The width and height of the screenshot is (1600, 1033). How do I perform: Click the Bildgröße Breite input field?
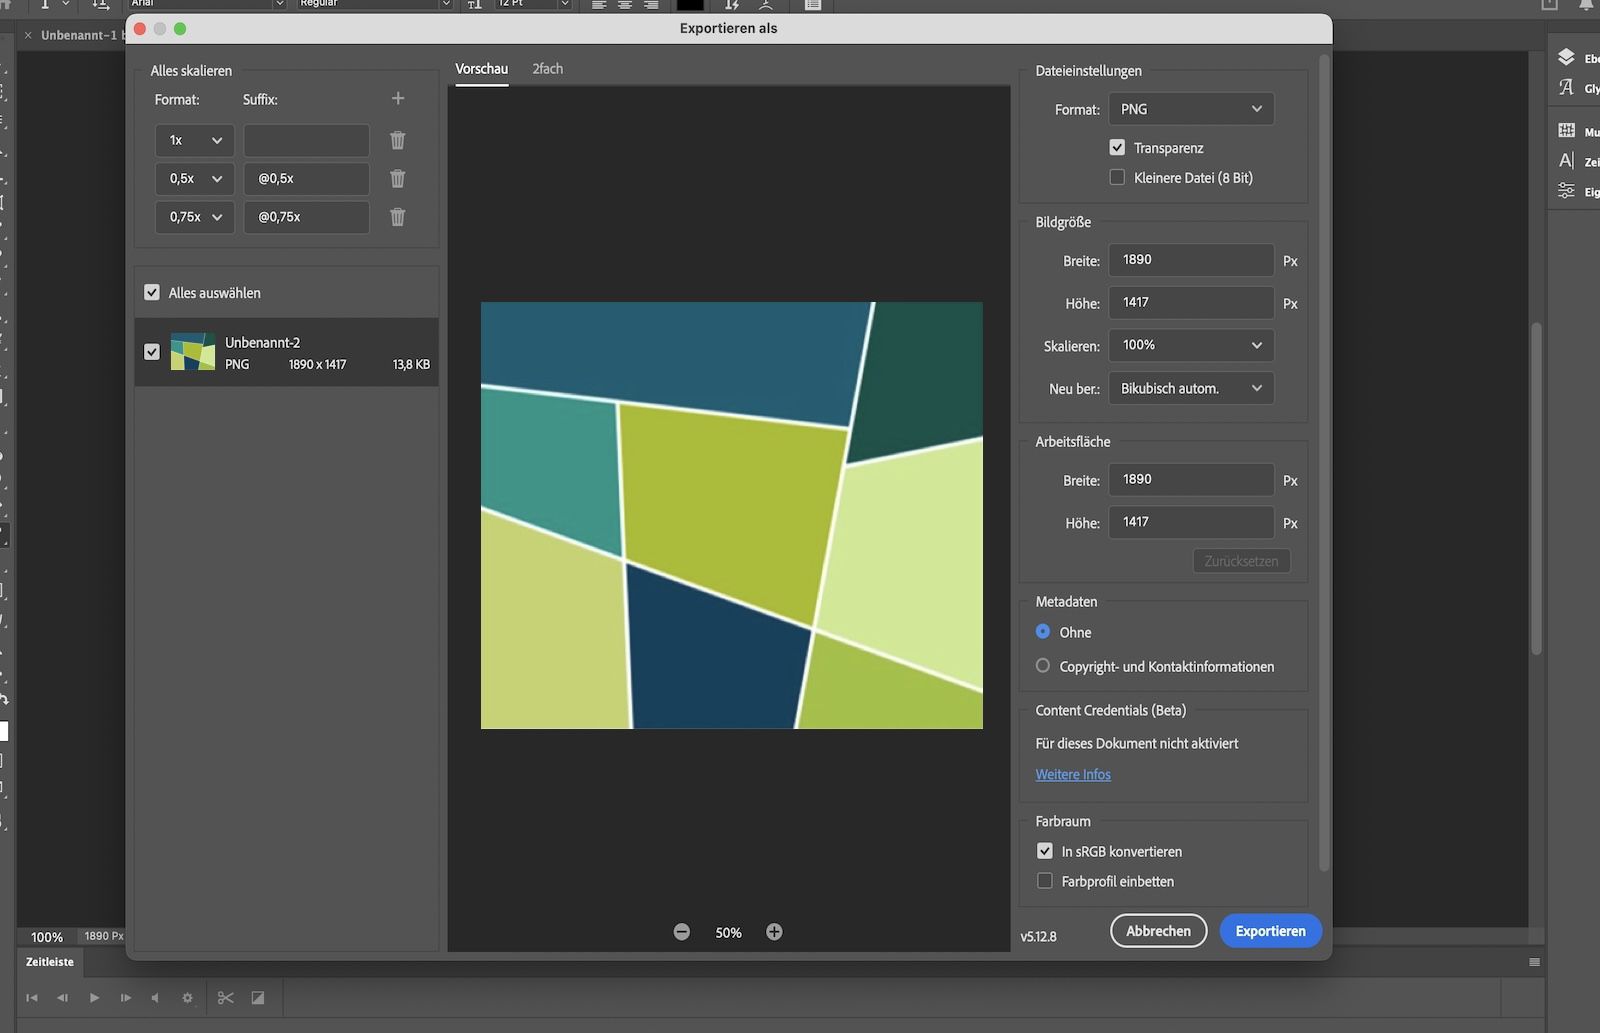point(1190,260)
